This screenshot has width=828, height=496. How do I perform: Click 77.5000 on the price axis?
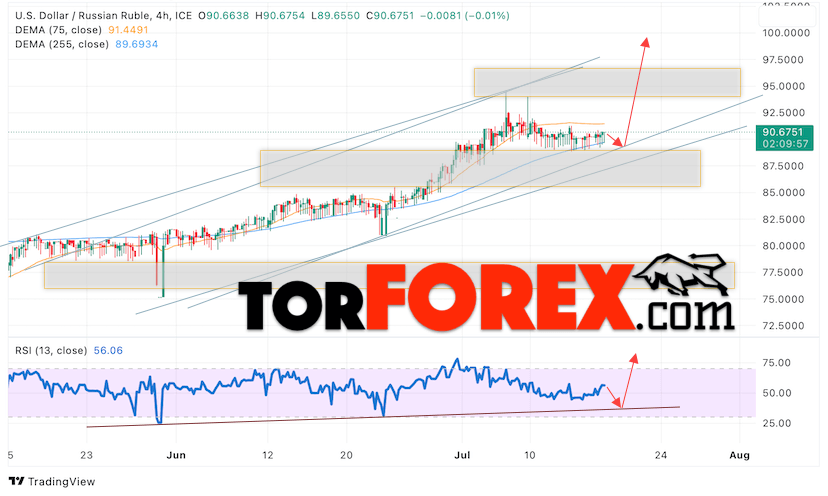tap(783, 273)
